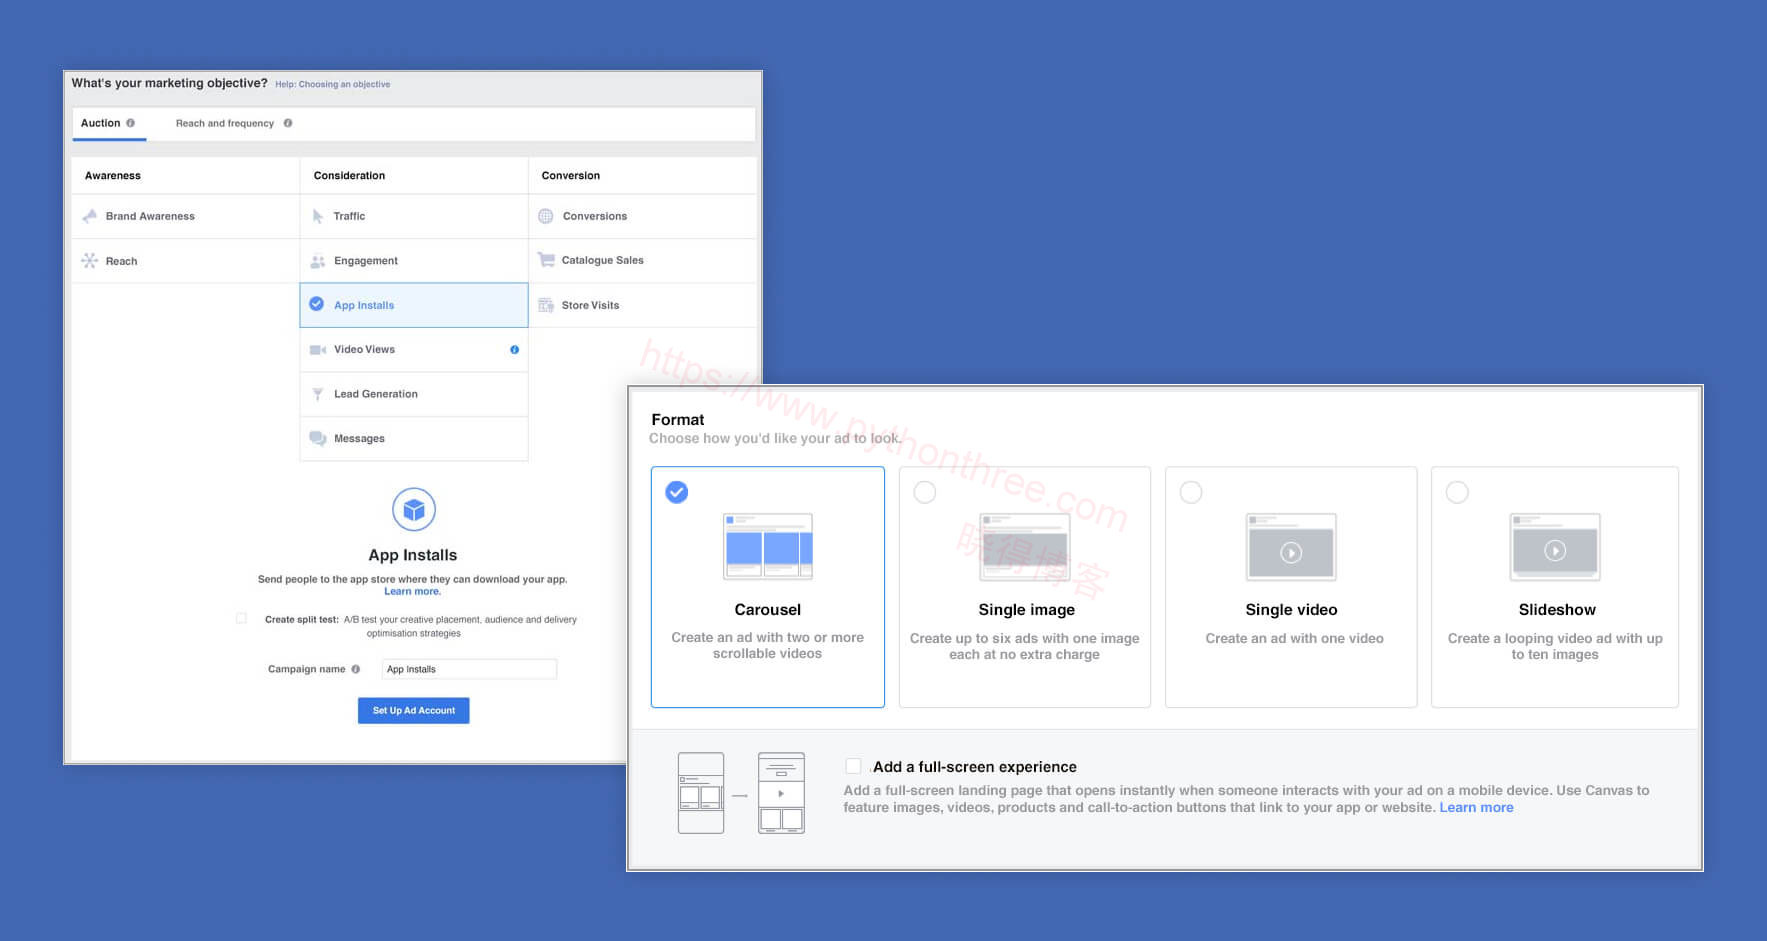1767x941 pixels.
Task: Click the Consideration column header
Action: pos(349,175)
